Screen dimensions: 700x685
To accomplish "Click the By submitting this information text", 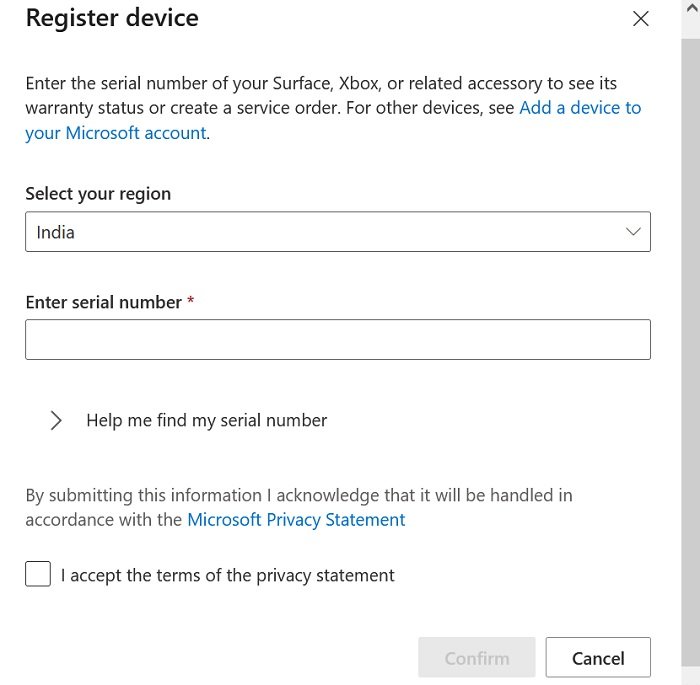I will click(x=298, y=495).
